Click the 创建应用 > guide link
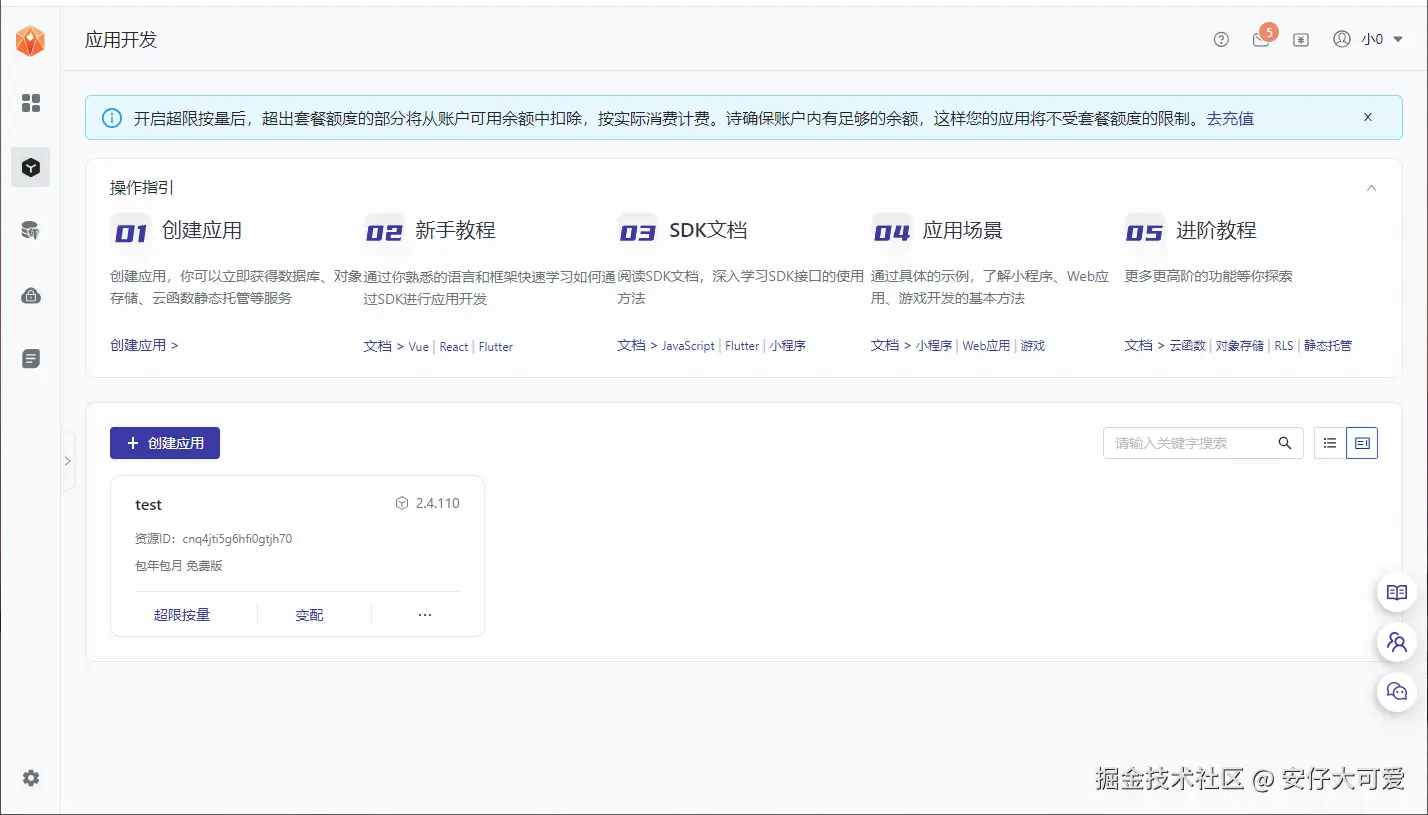Viewport: 1428px width, 815px height. 144,345
